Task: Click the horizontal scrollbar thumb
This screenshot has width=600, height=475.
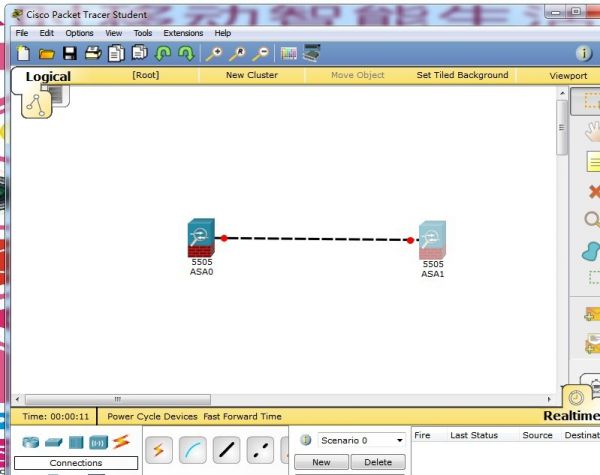Action: pos(118,399)
